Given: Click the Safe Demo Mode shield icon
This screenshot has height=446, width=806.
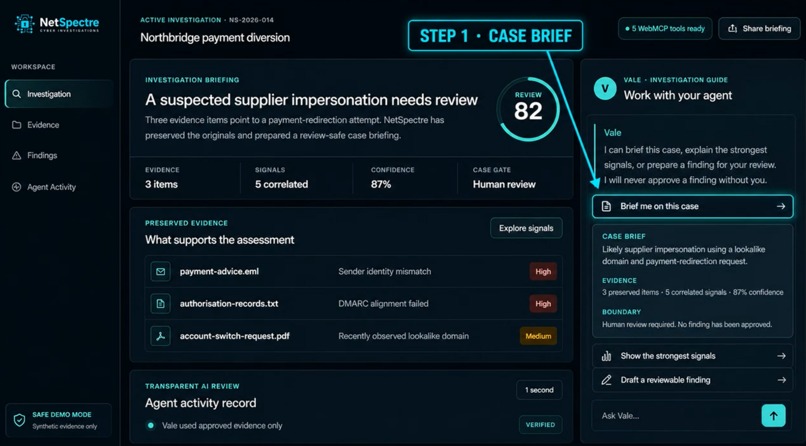Looking at the screenshot, I should [x=19, y=420].
